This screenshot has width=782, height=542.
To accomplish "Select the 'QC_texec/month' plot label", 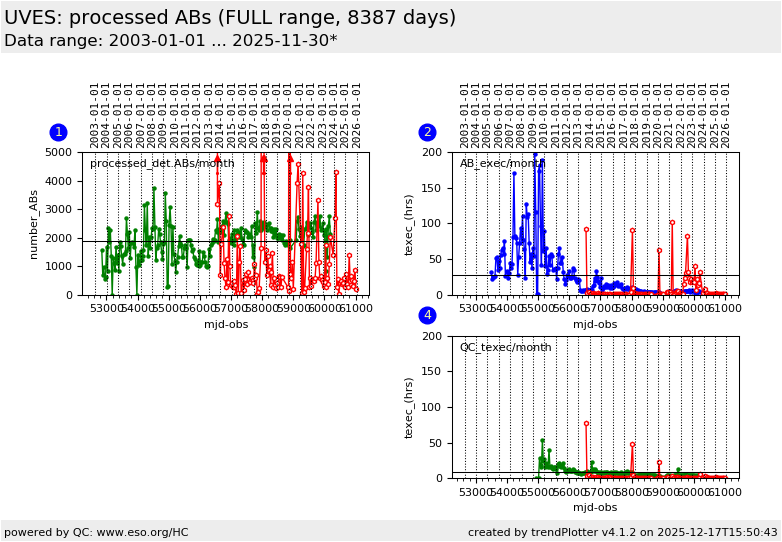I will 507,347.
